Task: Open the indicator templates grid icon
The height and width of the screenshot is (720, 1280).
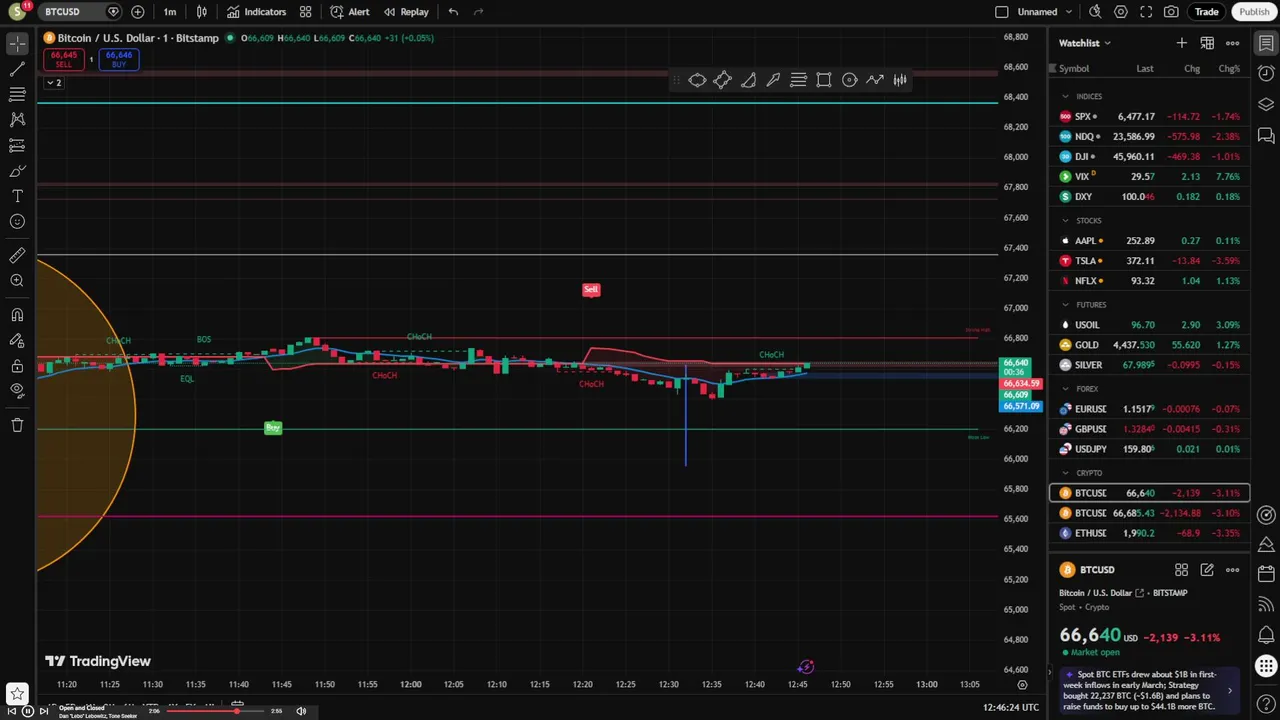Action: click(x=306, y=12)
